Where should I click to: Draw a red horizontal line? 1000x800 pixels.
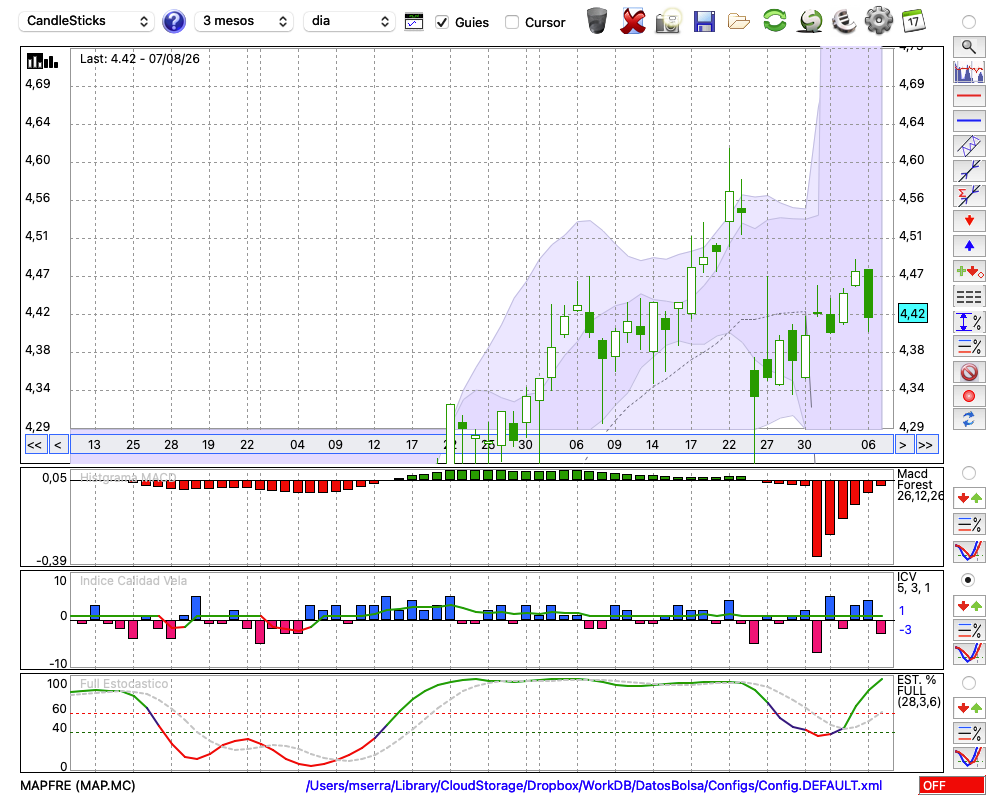(969, 96)
